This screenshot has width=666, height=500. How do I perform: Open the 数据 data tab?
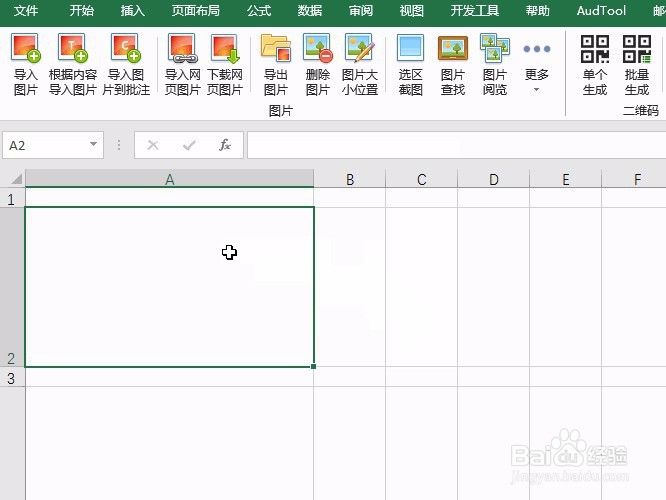coord(310,11)
